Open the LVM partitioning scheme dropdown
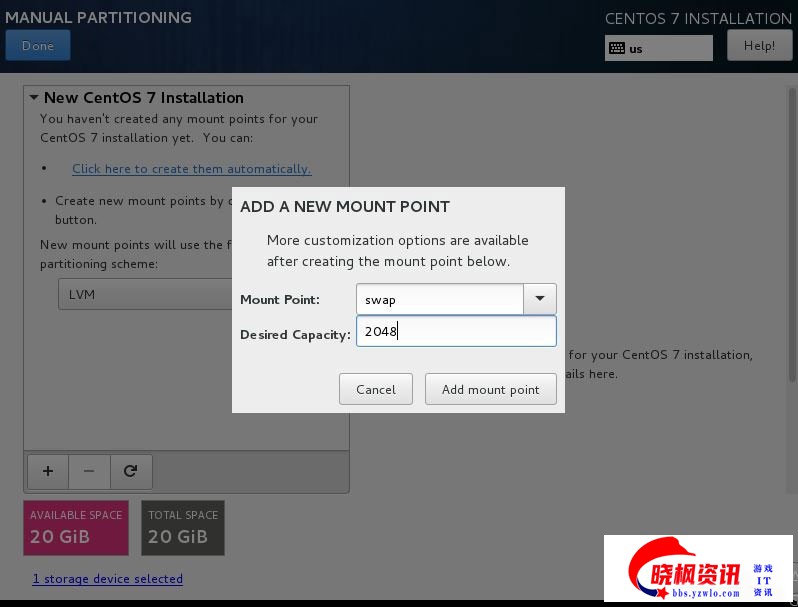The width and height of the screenshot is (798, 607). (x=145, y=295)
